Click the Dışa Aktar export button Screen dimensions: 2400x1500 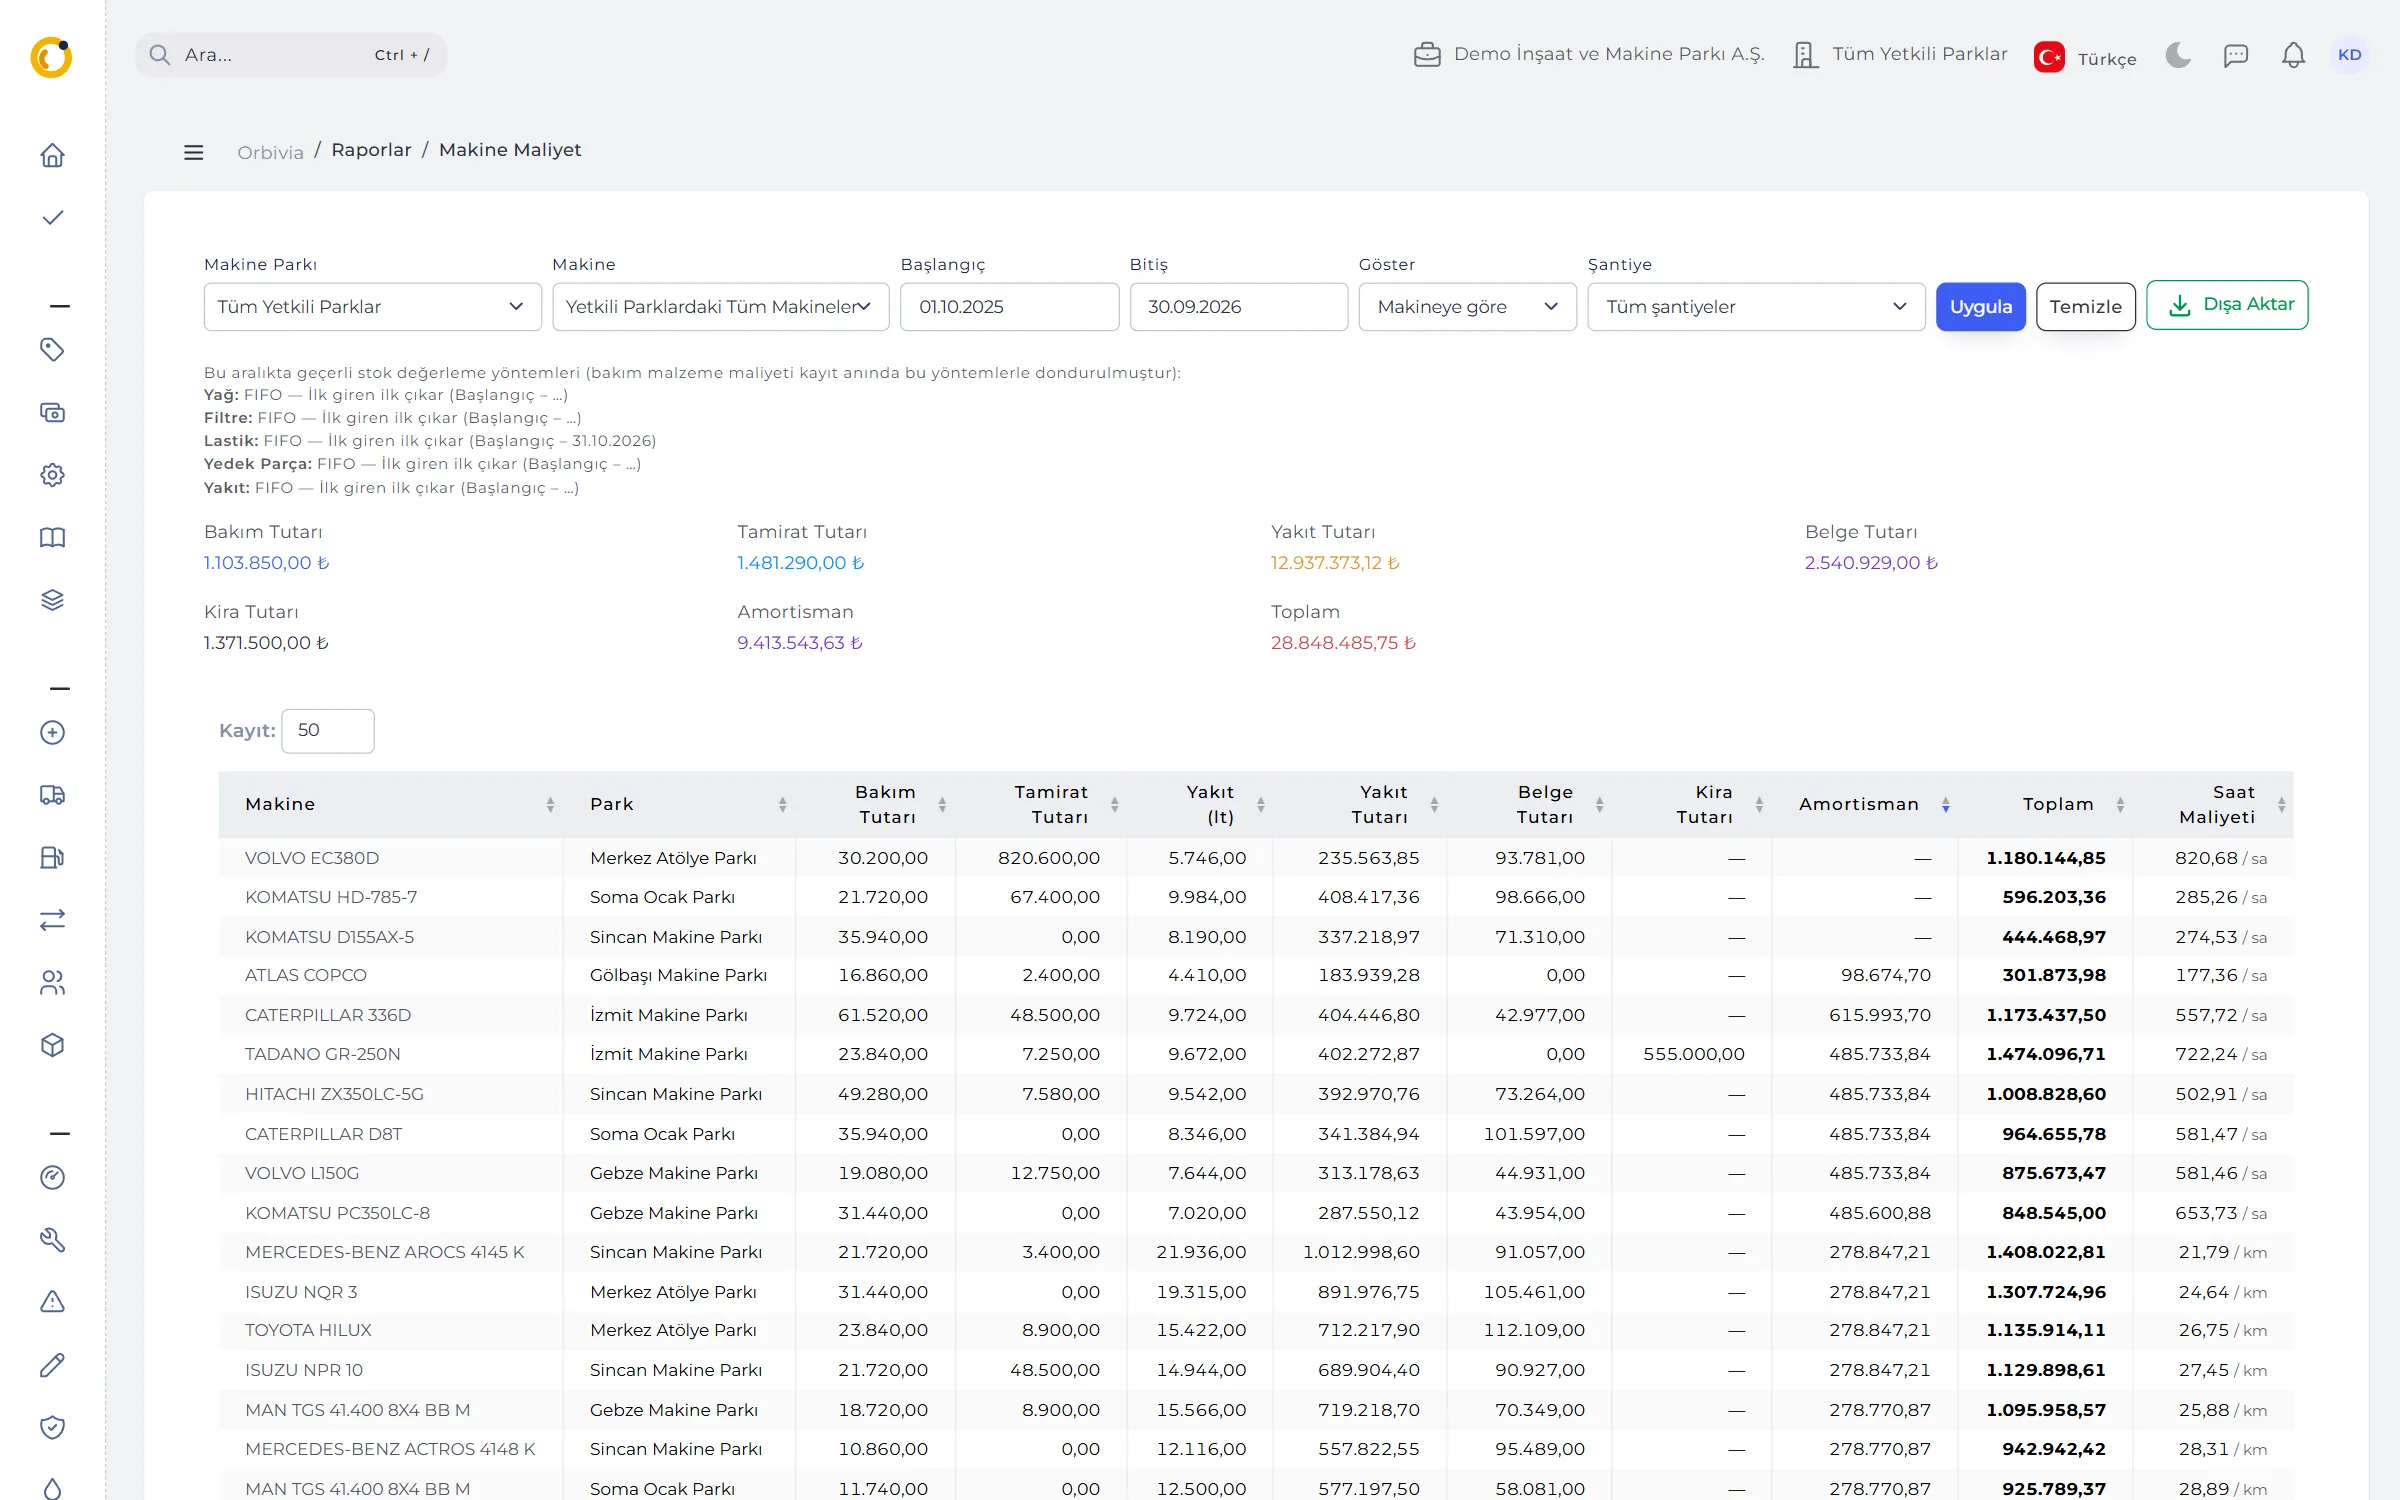(2227, 305)
